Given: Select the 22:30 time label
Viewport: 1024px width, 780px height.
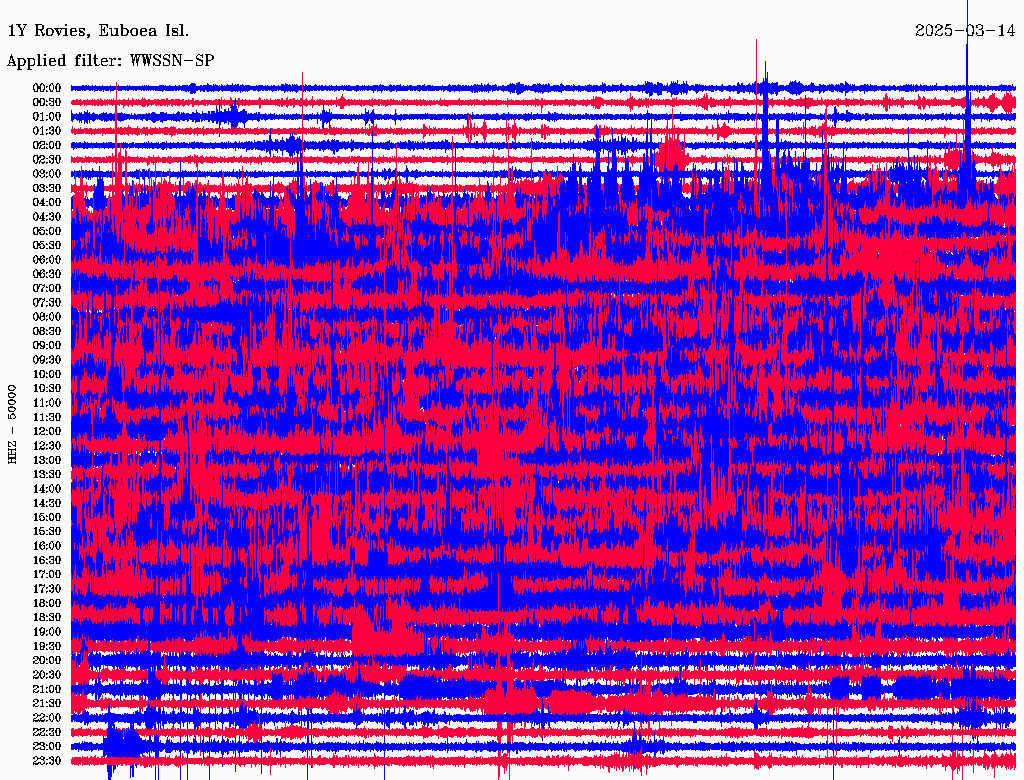Looking at the screenshot, I should tap(46, 732).
